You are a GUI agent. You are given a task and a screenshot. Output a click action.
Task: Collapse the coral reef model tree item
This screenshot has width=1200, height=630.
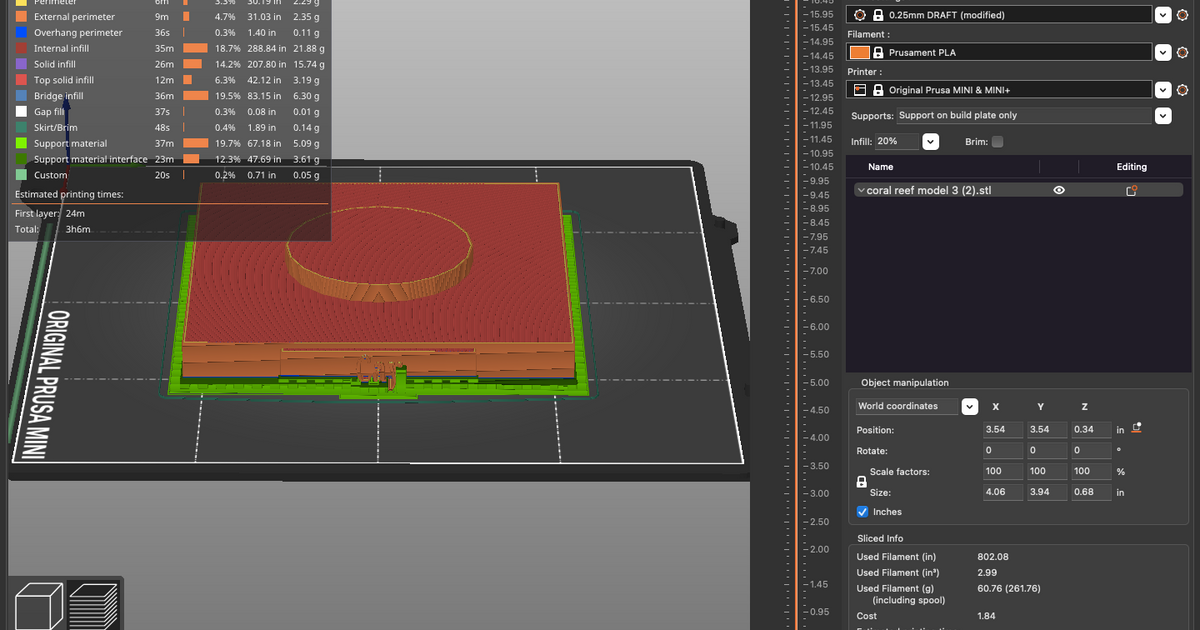point(861,190)
